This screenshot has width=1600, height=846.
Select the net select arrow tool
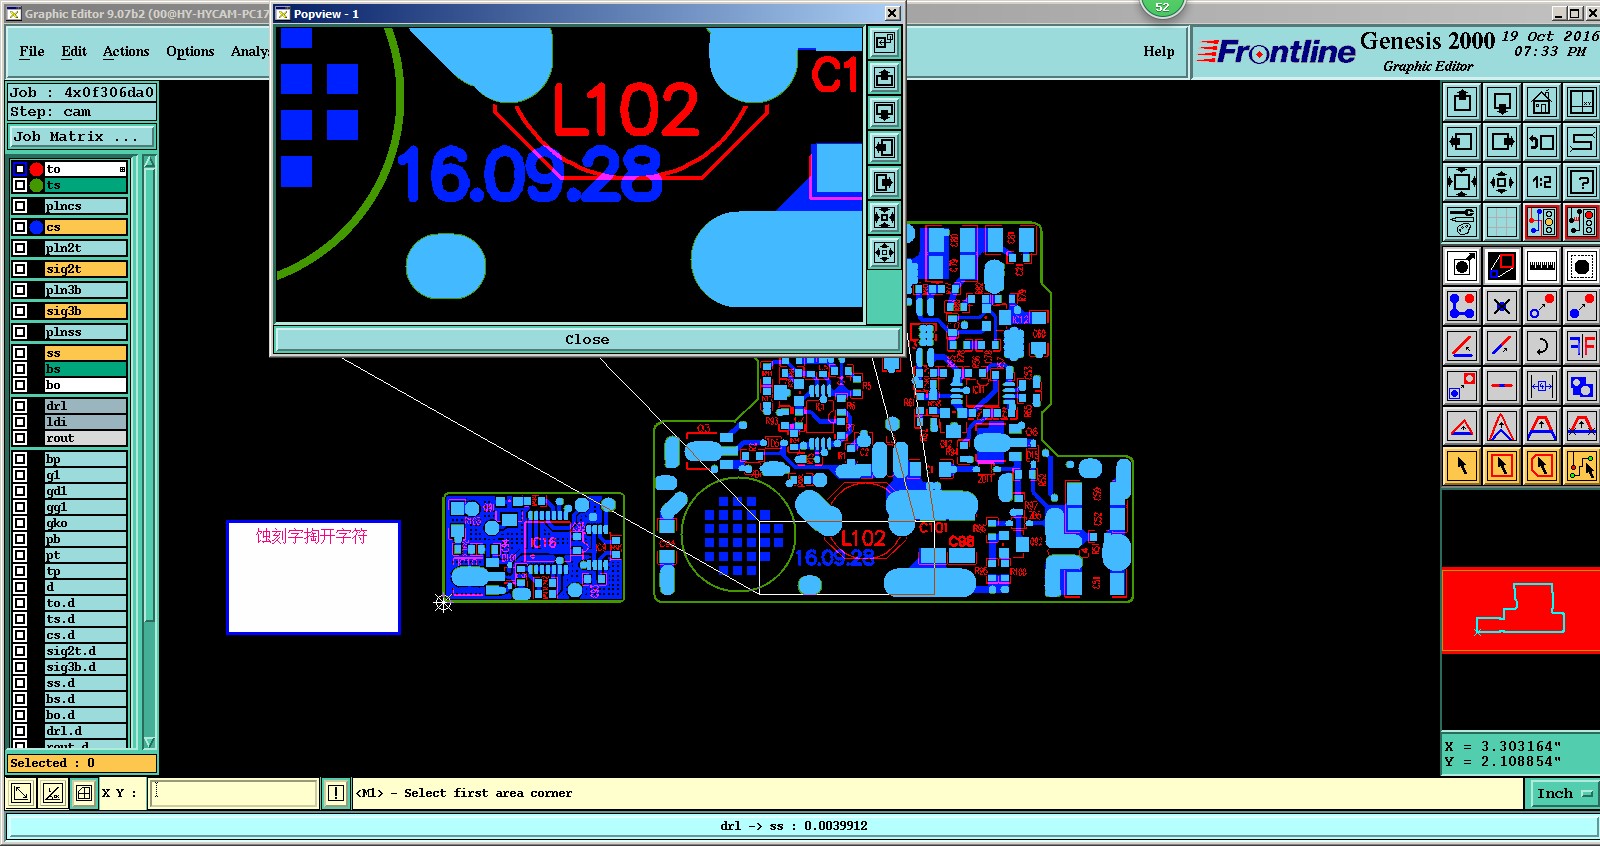coord(1582,466)
